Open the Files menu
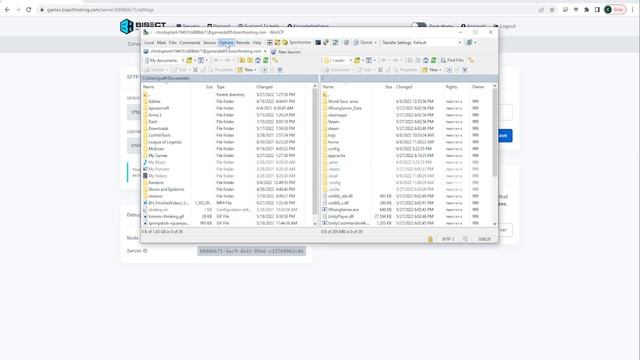The image size is (640, 360). (173, 42)
